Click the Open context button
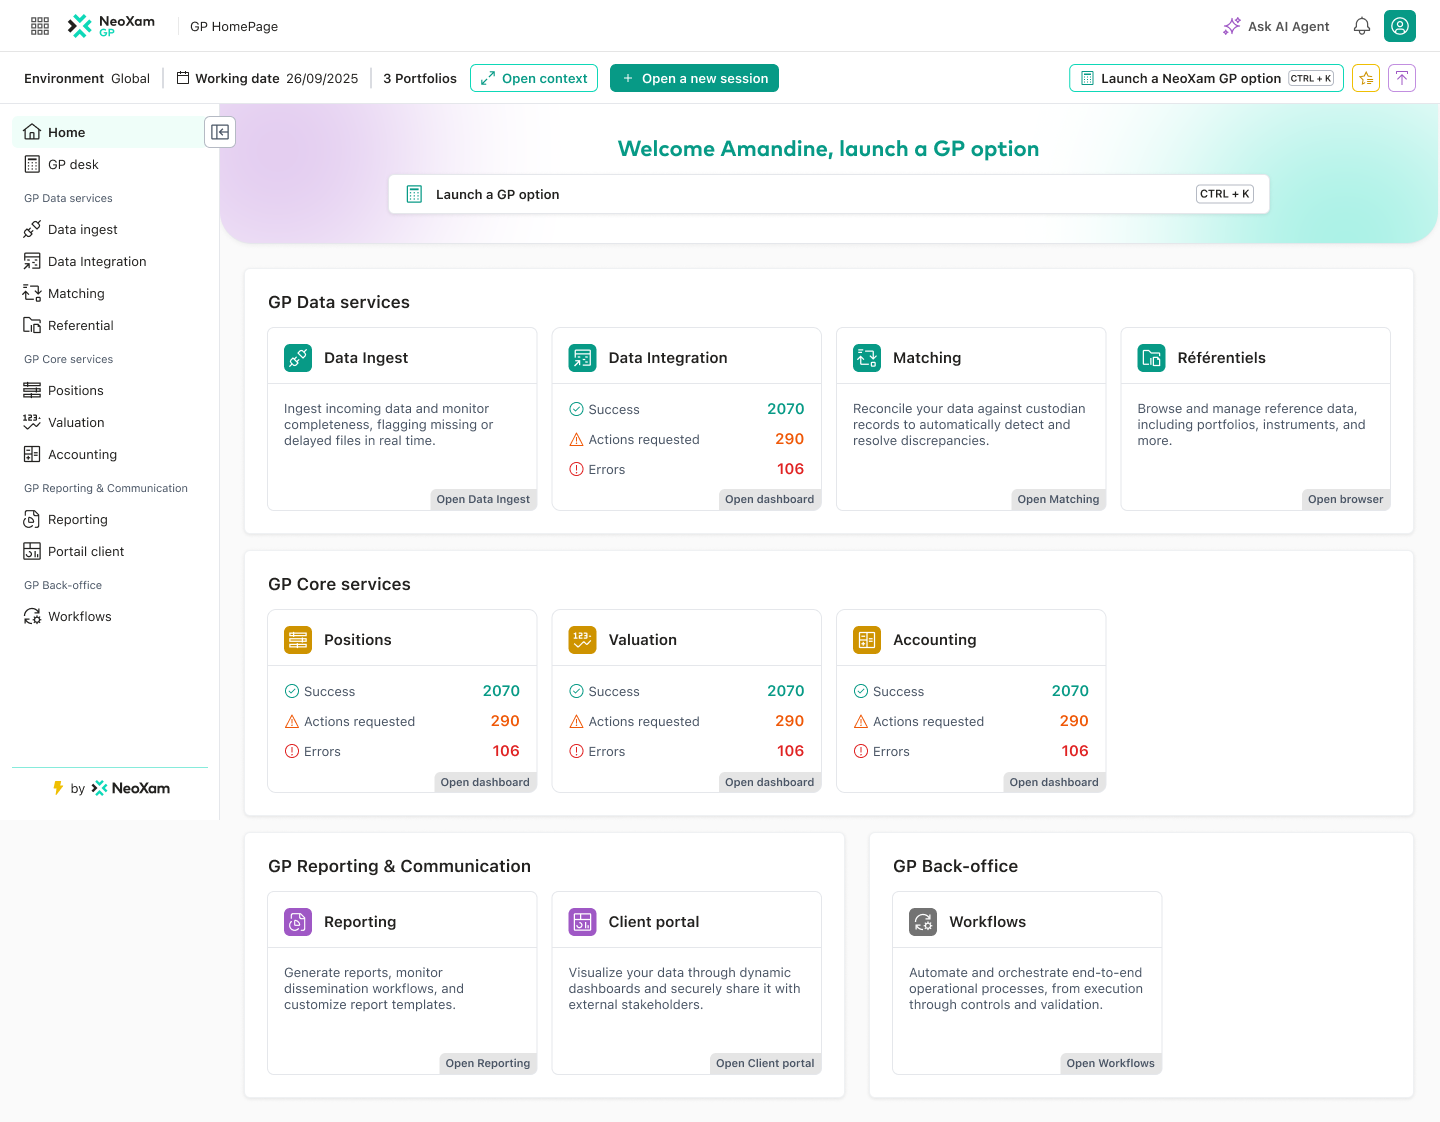The image size is (1440, 1122). (x=534, y=78)
